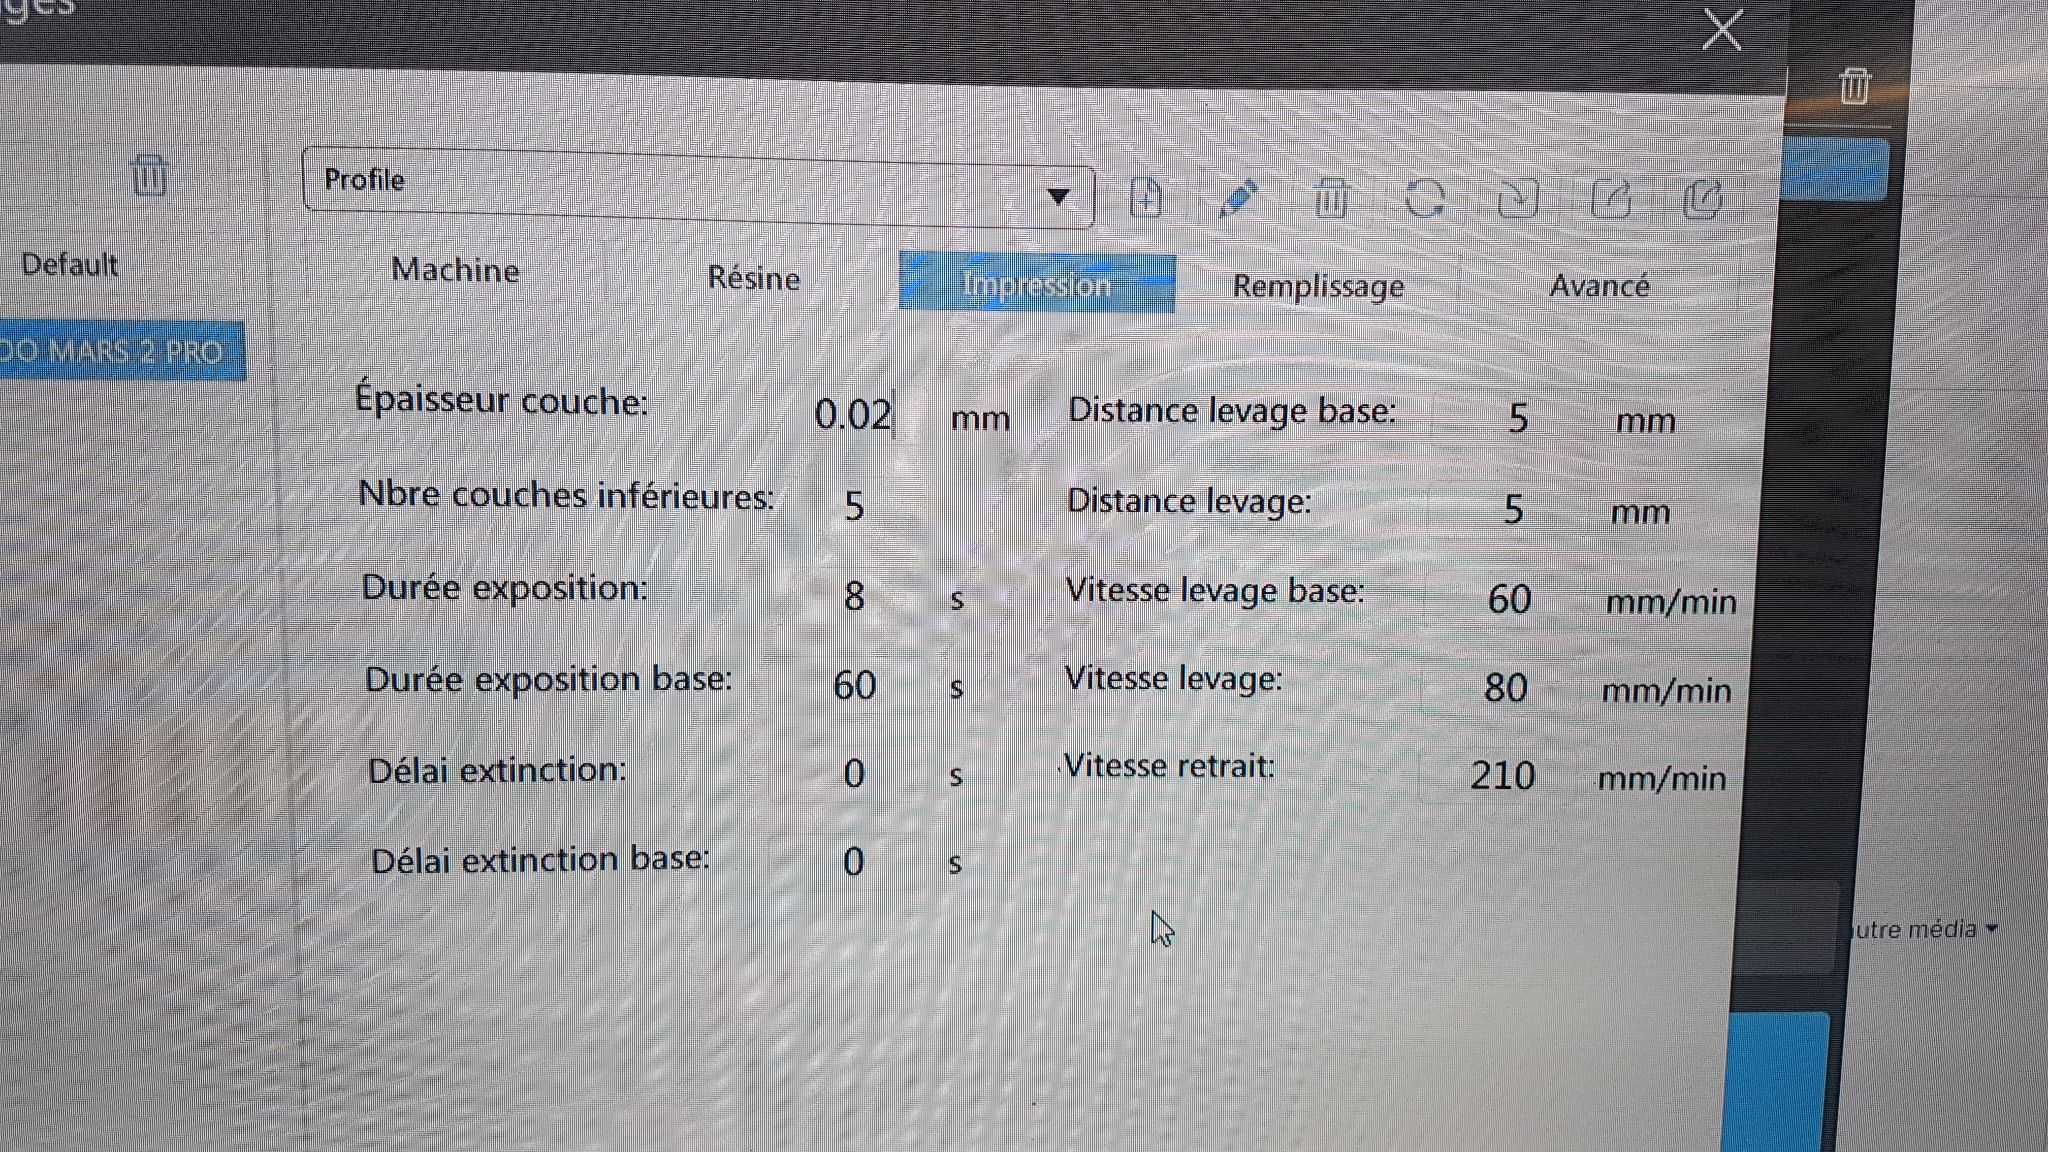This screenshot has width=2048, height=1152.
Task: Switch to the Résine tab
Action: pyautogui.click(x=753, y=278)
